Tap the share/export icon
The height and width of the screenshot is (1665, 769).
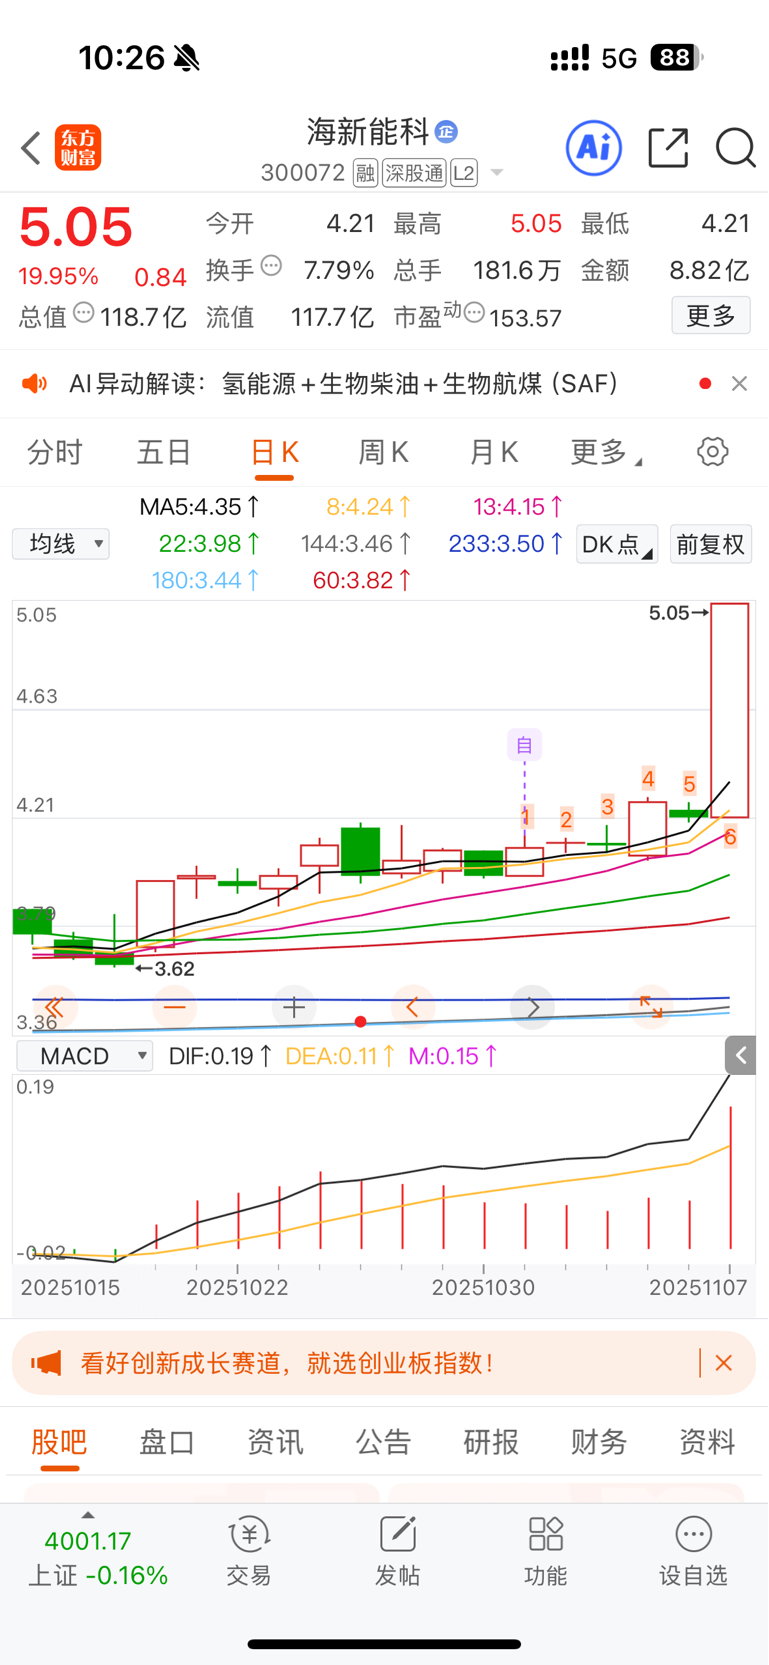point(668,148)
